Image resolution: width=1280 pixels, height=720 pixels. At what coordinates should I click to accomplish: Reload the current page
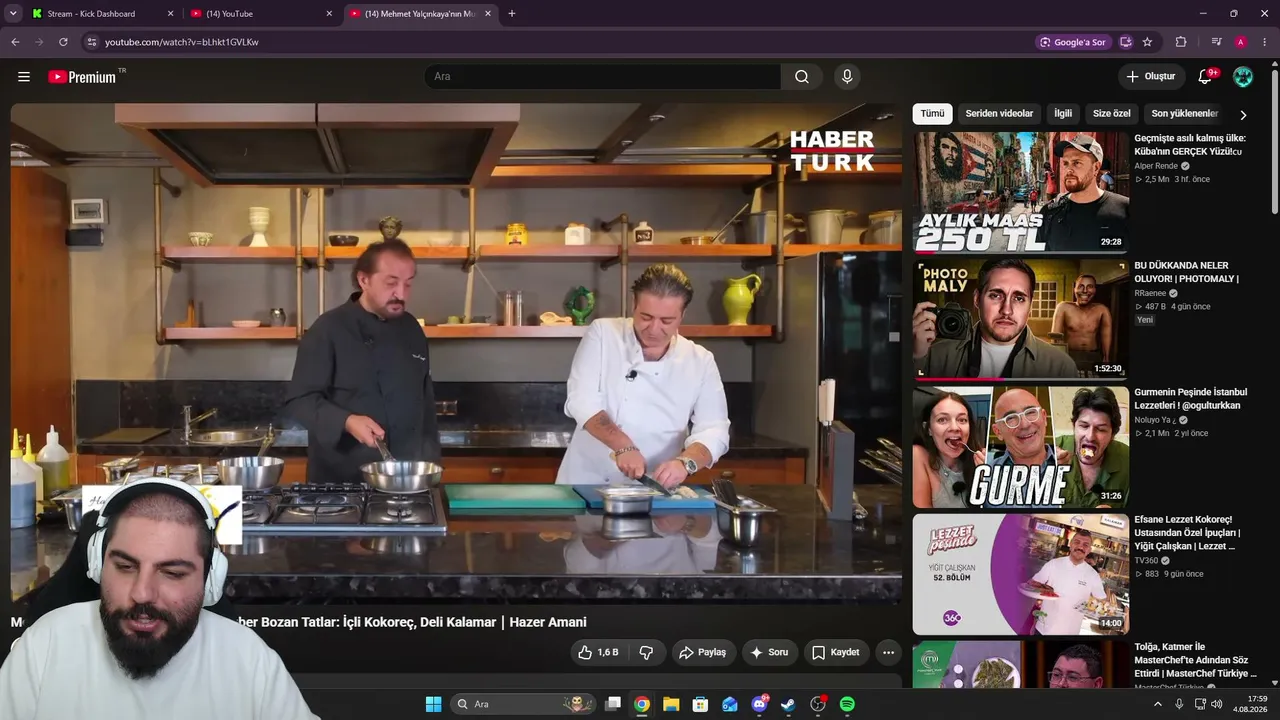63,42
